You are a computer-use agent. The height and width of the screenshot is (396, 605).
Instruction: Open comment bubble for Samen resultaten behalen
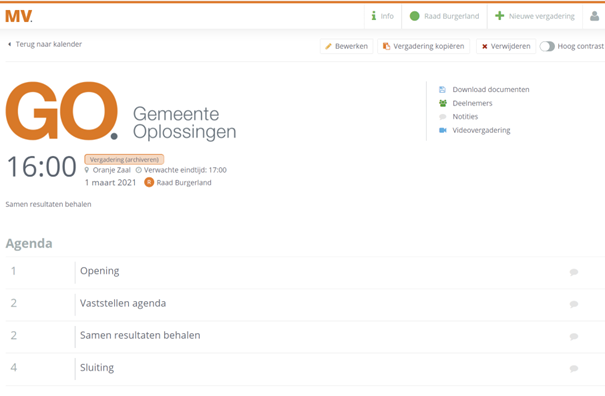pos(574,337)
